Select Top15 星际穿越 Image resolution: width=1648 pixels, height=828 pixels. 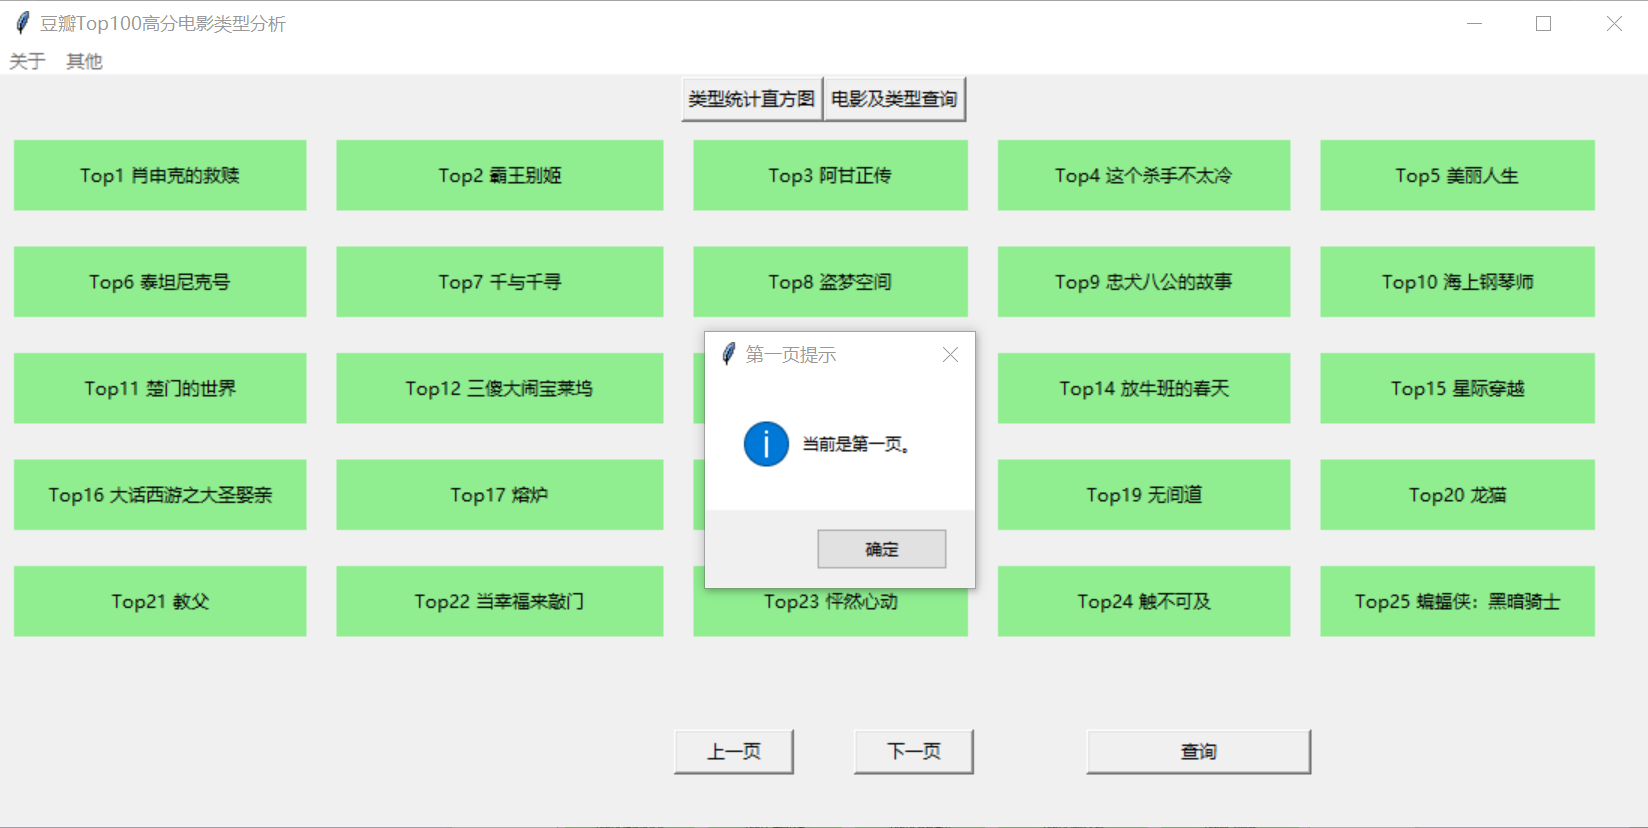pos(1457,388)
